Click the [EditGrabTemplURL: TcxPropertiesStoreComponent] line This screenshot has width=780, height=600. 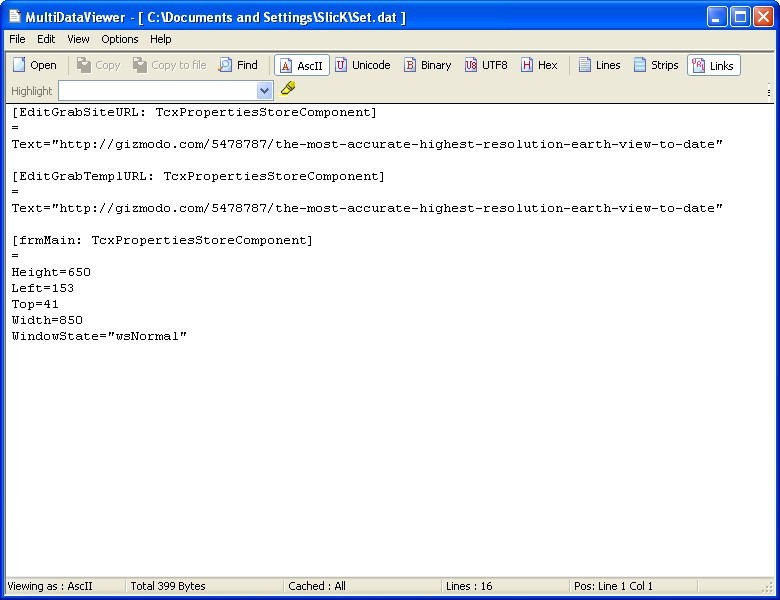(198, 176)
